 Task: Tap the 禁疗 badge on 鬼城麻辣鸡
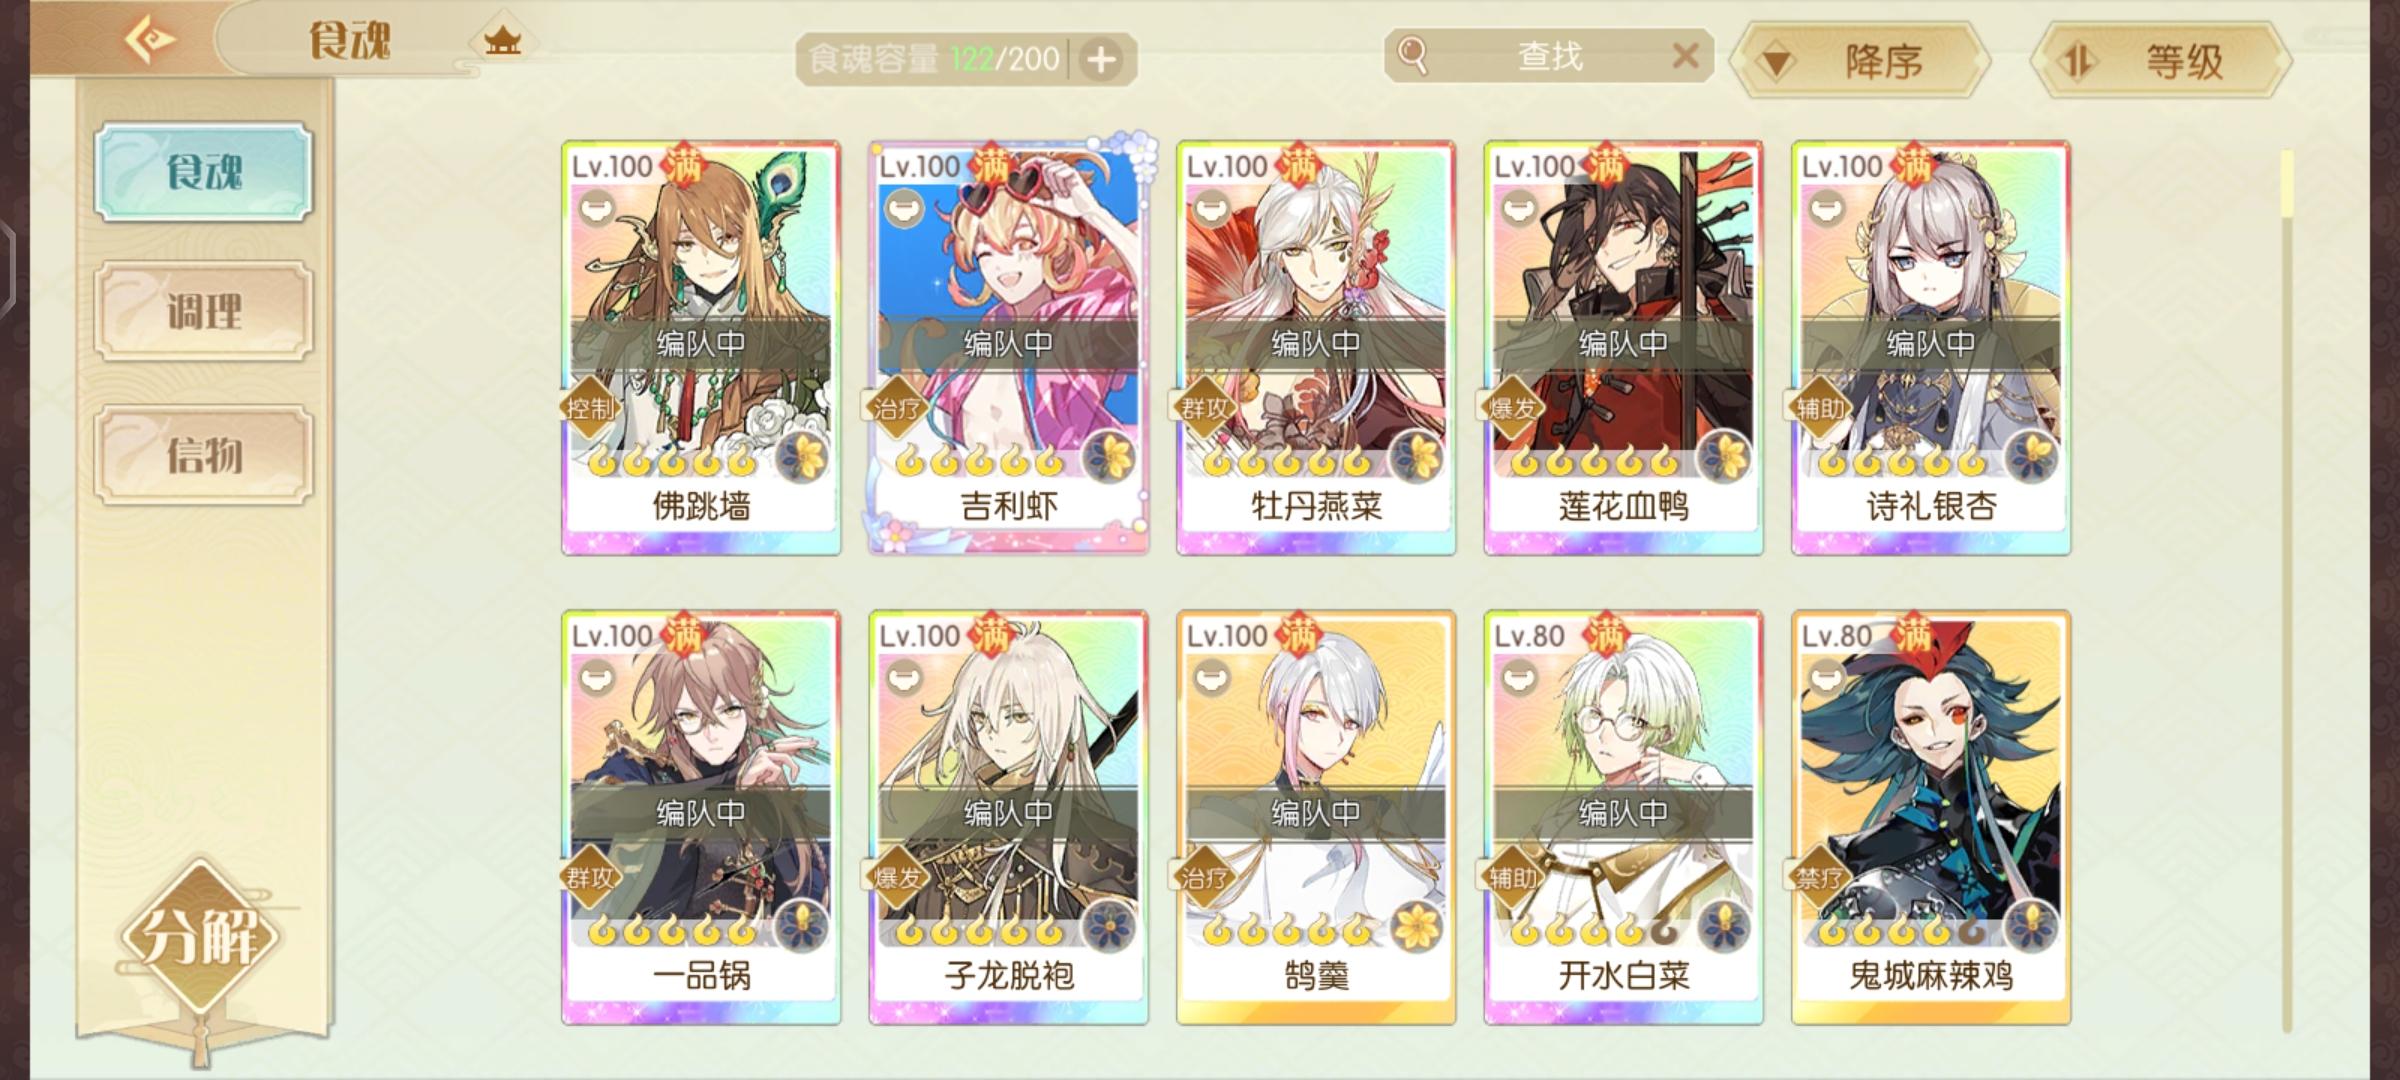pos(1819,878)
